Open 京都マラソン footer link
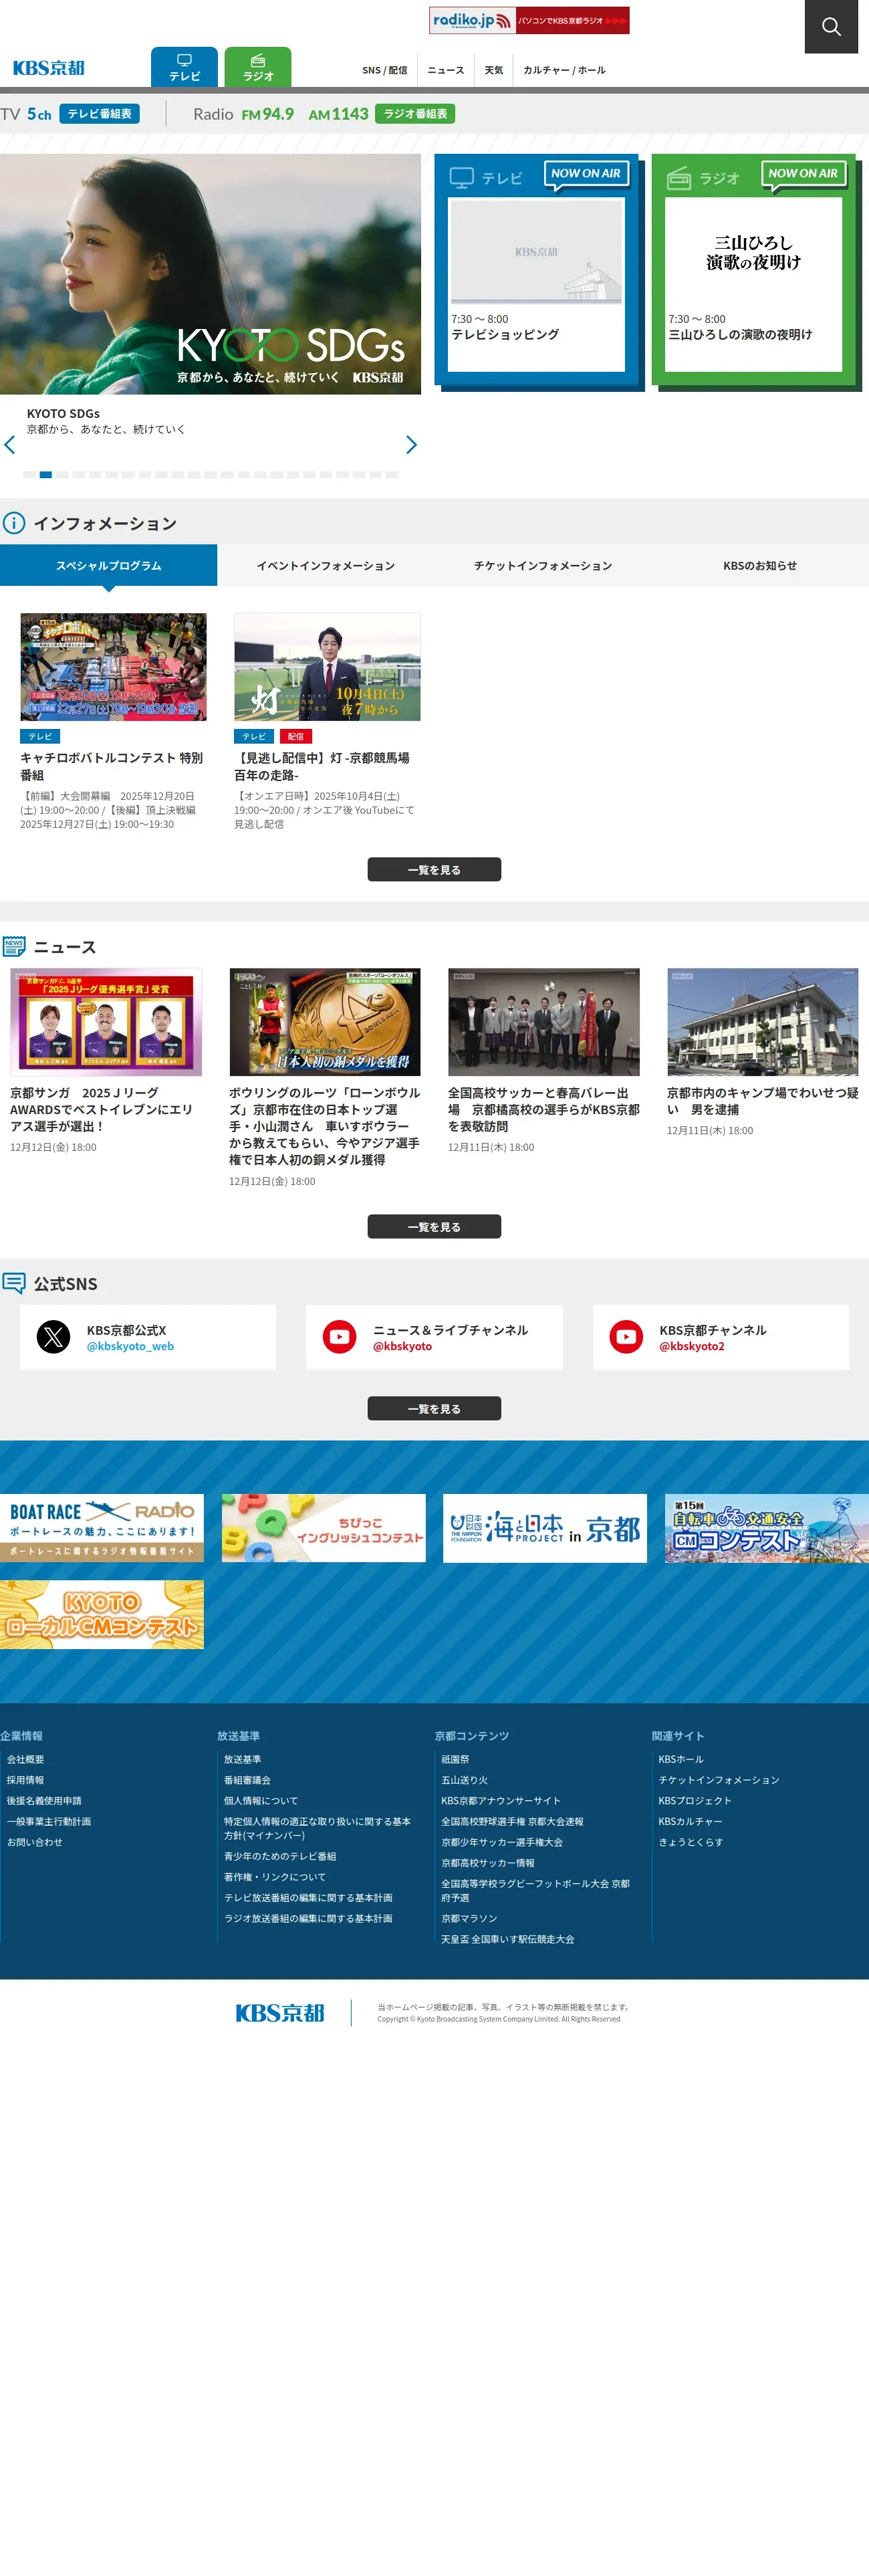Image resolution: width=869 pixels, height=2576 pixels. pyautogui.click(x=469, y=1919)
